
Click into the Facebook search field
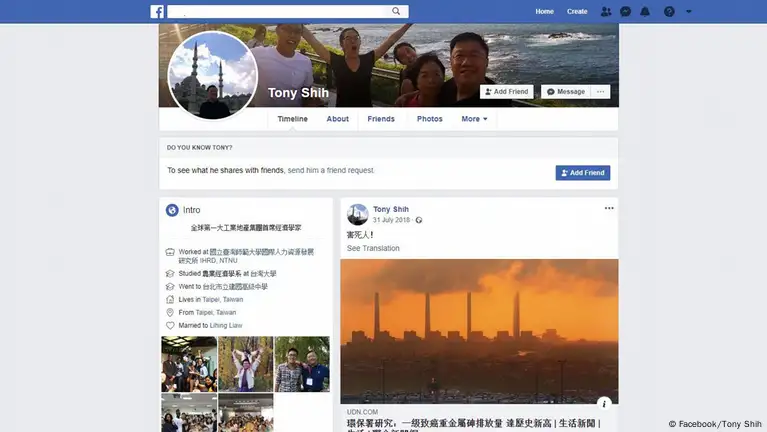click(280, 12)
